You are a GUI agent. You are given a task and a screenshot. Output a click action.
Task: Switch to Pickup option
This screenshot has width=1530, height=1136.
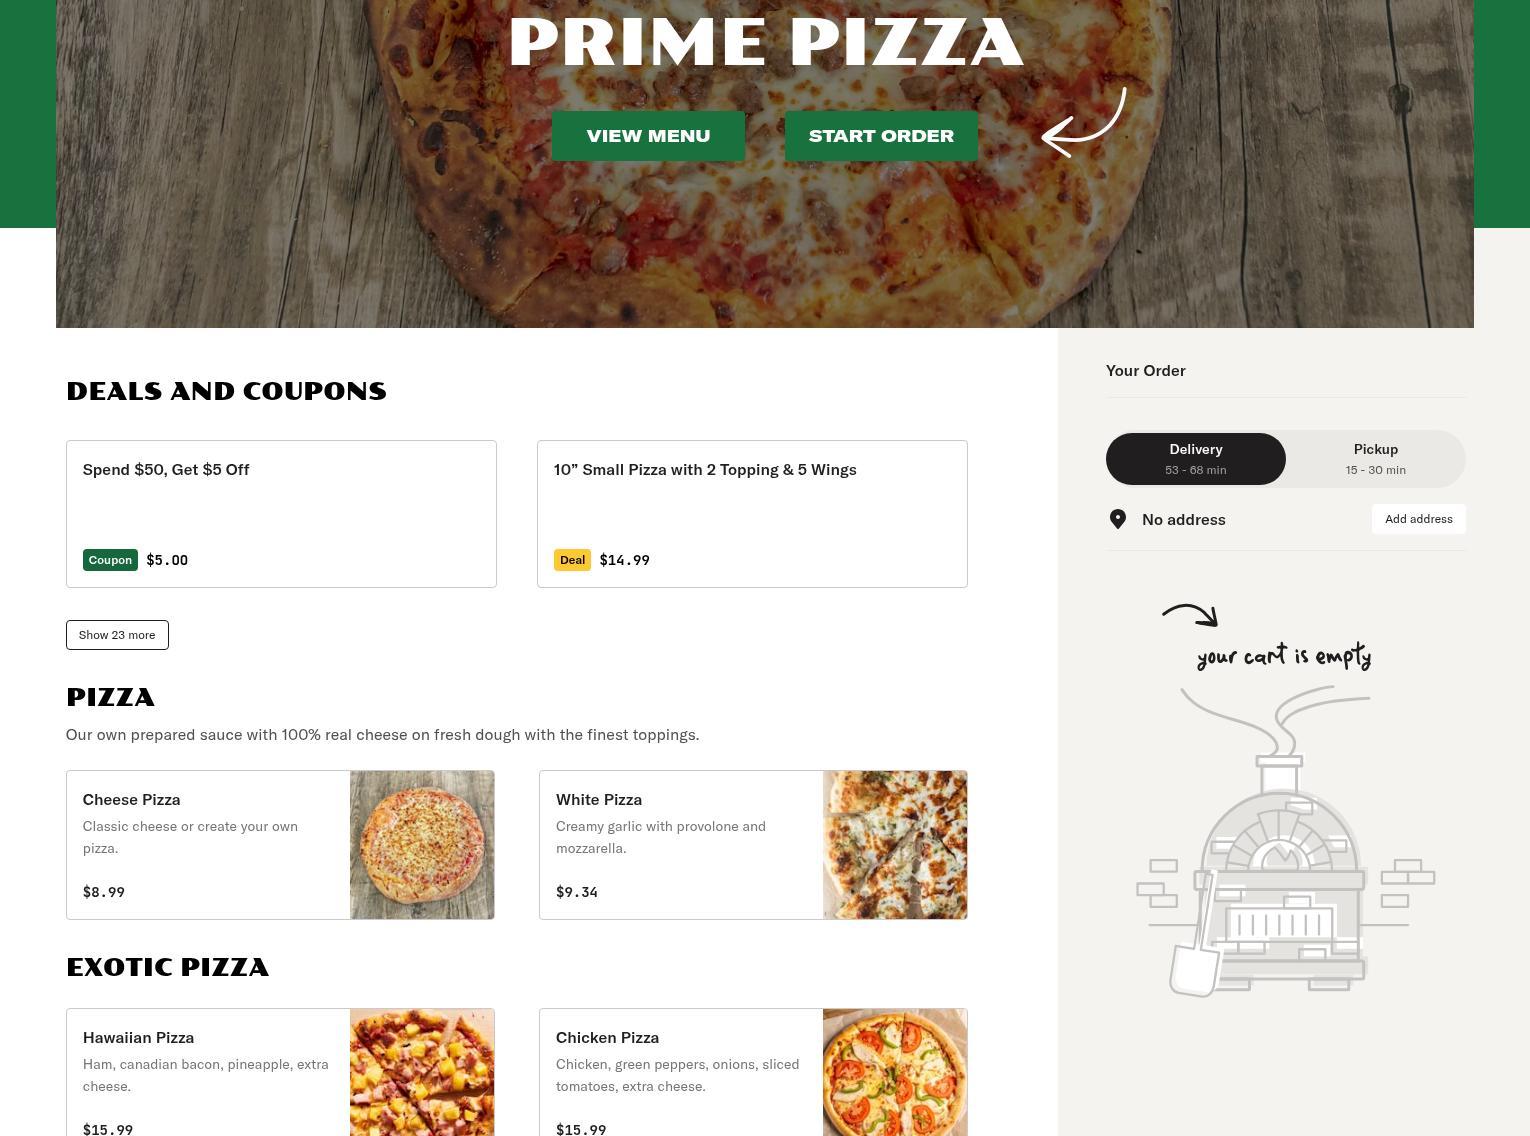click(x=1376, y=459)
